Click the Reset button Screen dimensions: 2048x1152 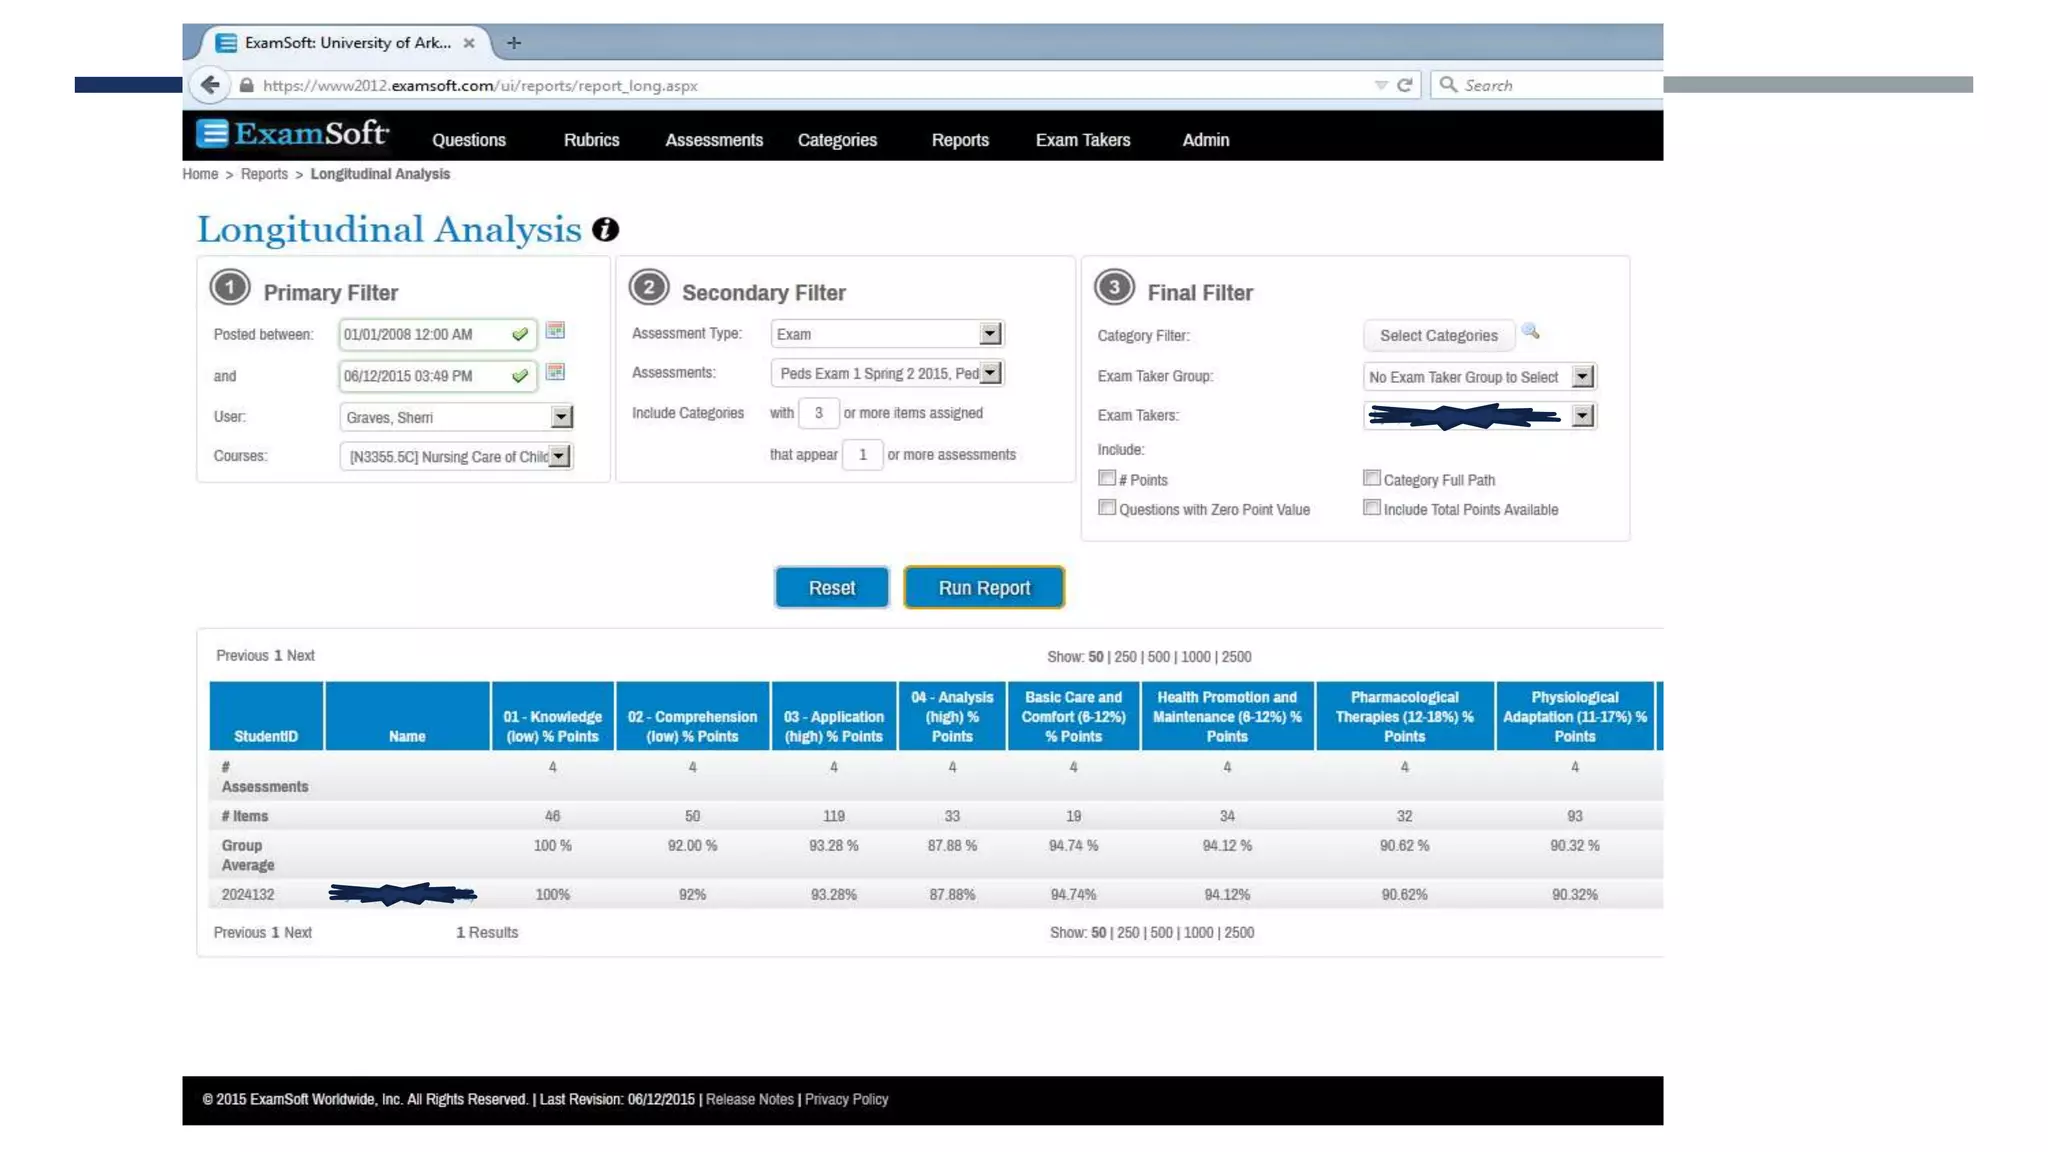pyautogui.click(x=831, y=588)
